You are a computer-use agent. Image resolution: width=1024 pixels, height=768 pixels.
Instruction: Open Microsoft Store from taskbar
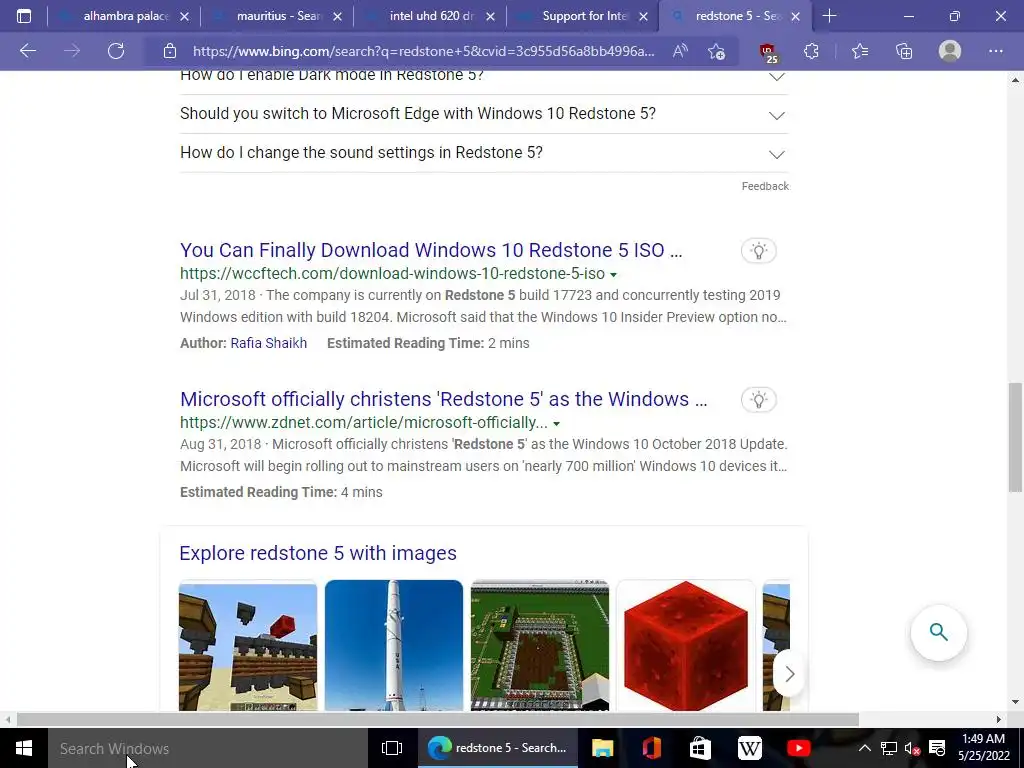pos(700,748)
